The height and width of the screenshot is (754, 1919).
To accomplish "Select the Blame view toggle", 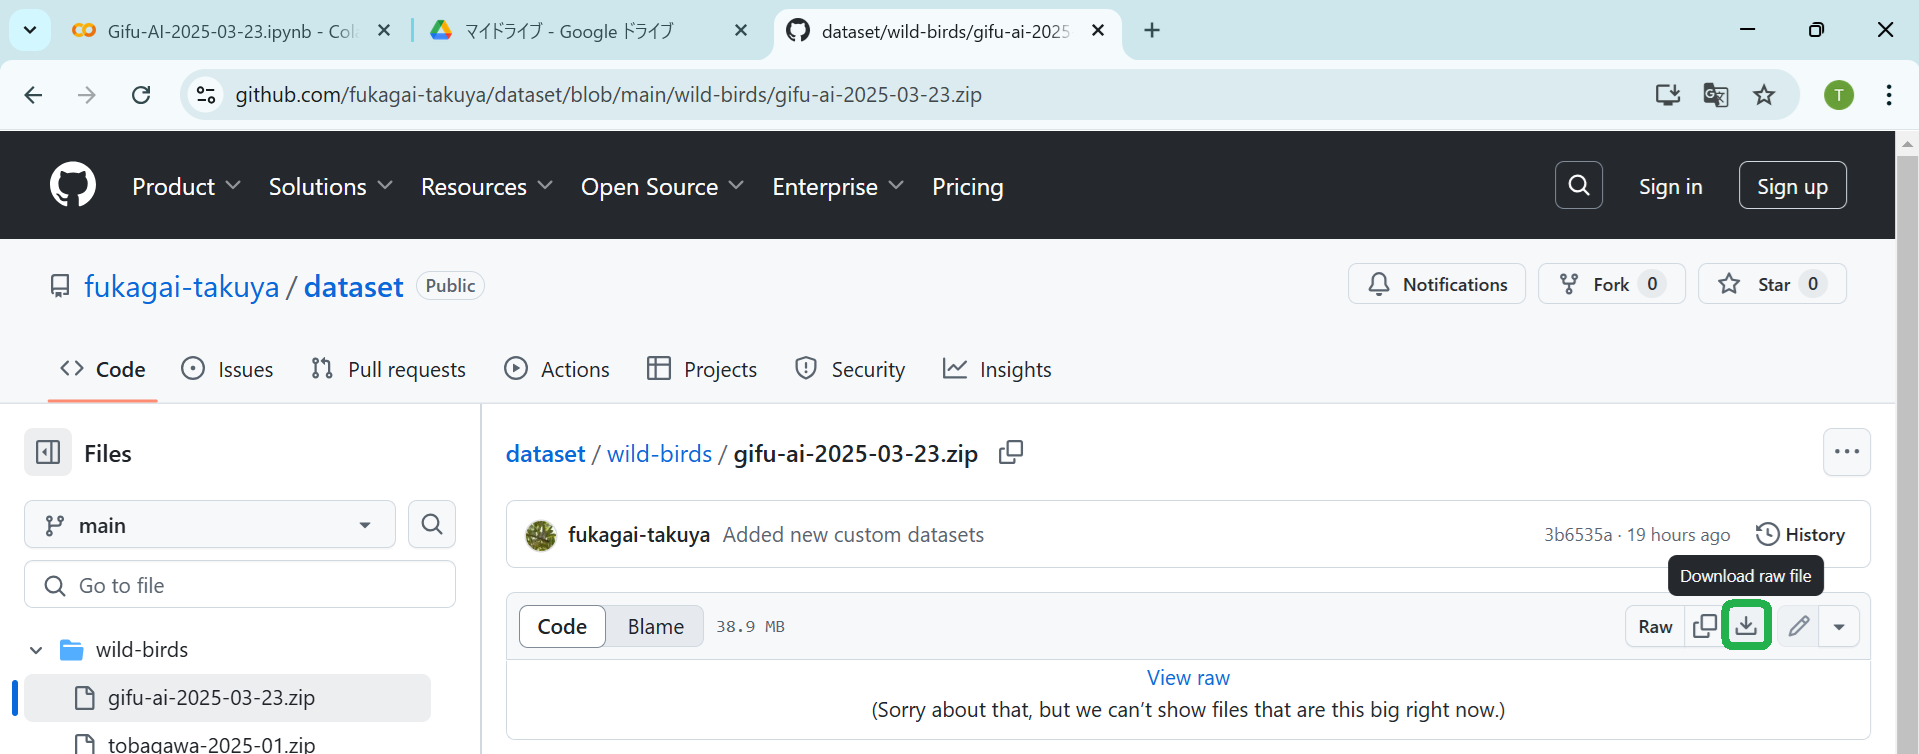I will click(x=656, y=626).
